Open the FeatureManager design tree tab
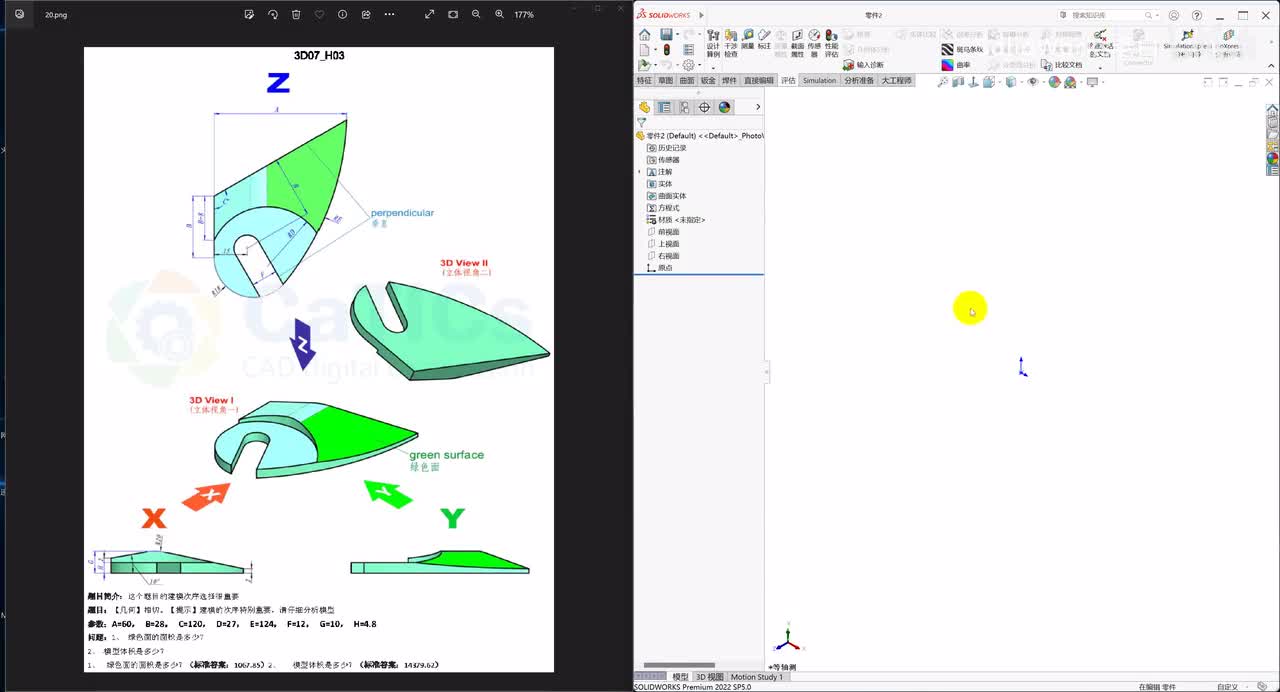The height and width of the screenshot is (692, 1280). [644, 107]
